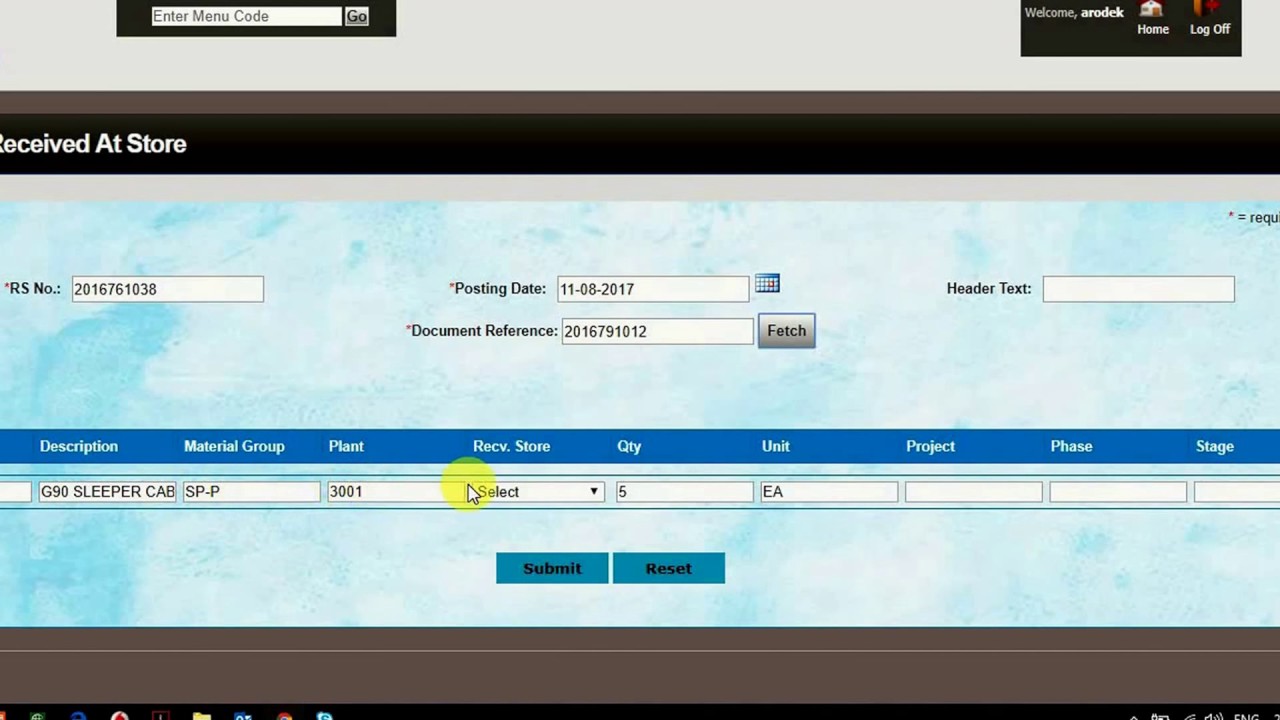Reset the form fields
The image size is (1280, 720).
[x=668, y=568]
